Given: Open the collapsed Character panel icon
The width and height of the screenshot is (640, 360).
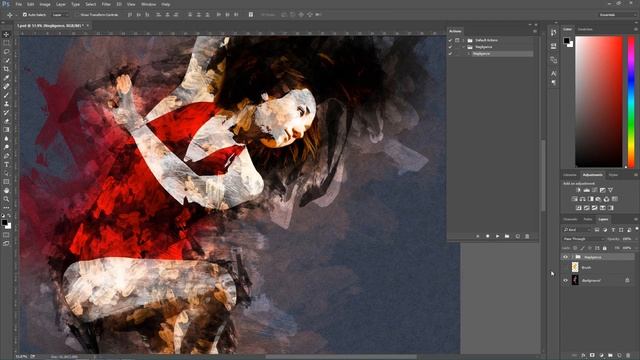Looking at the screenshot, I should [553, 73].
